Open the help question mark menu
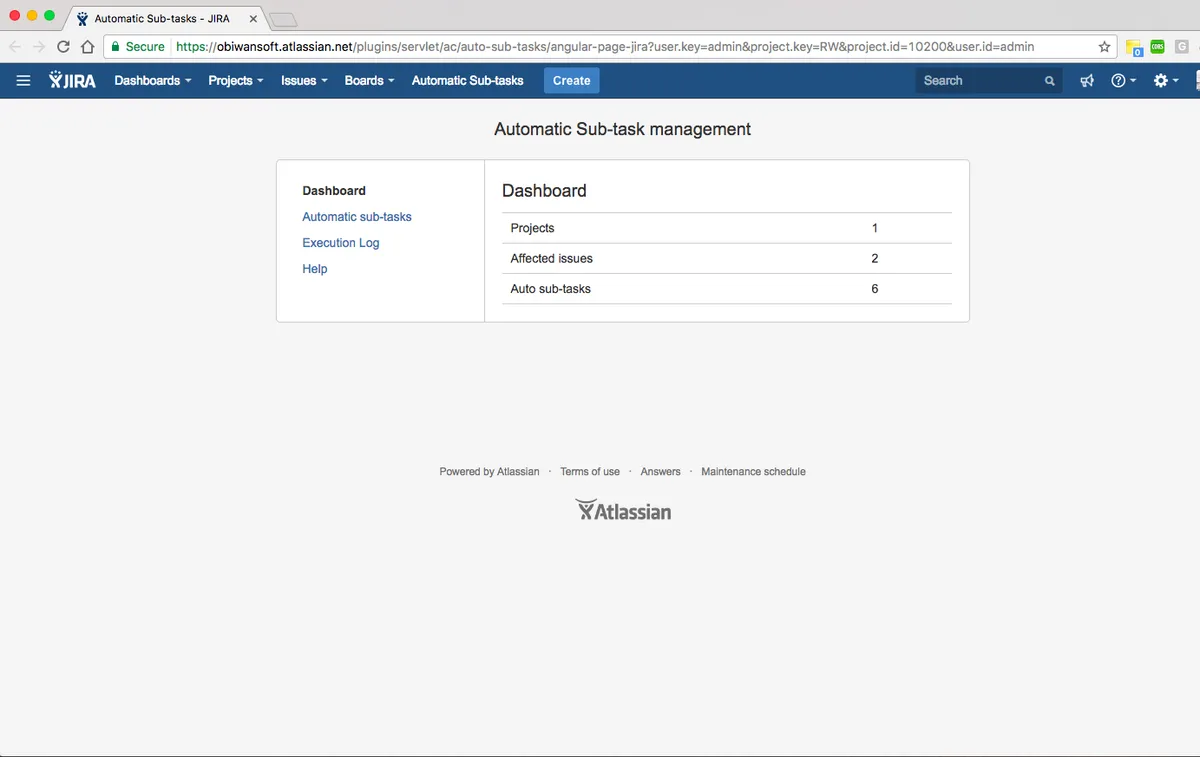 coord(1123,81)
